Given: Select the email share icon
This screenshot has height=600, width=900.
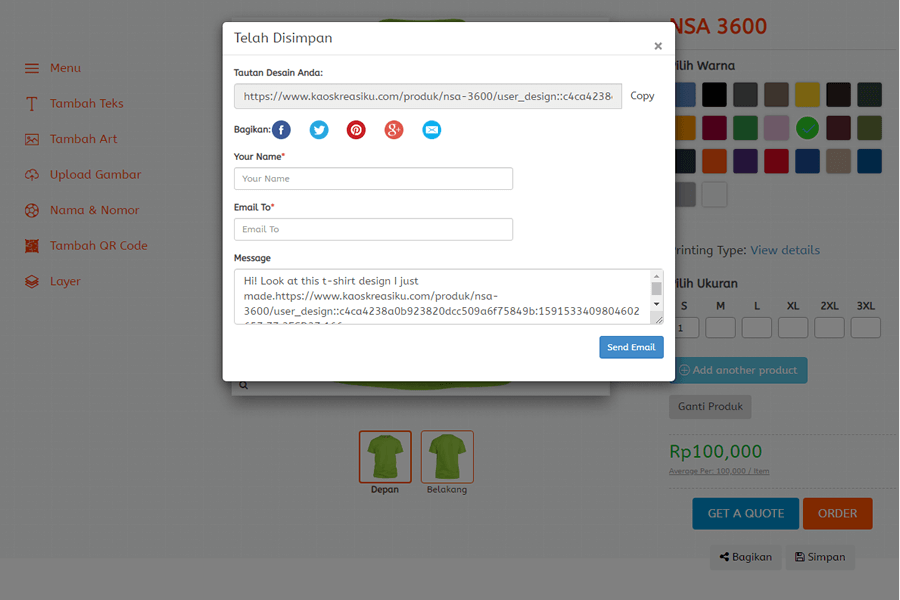Looking at the screenshot, I should 431,130.
